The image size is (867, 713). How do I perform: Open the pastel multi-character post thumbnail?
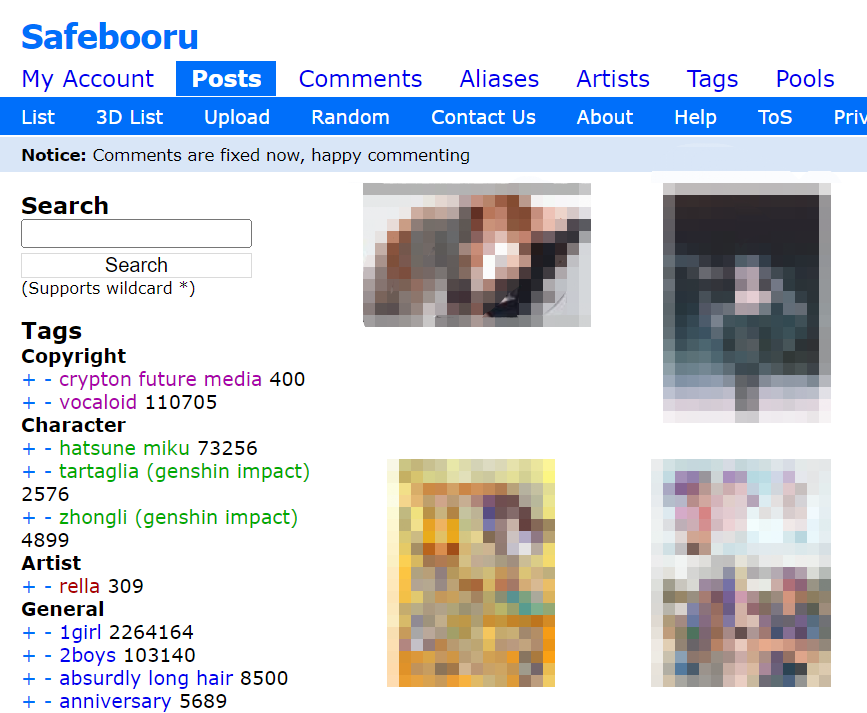click(740, 573)
